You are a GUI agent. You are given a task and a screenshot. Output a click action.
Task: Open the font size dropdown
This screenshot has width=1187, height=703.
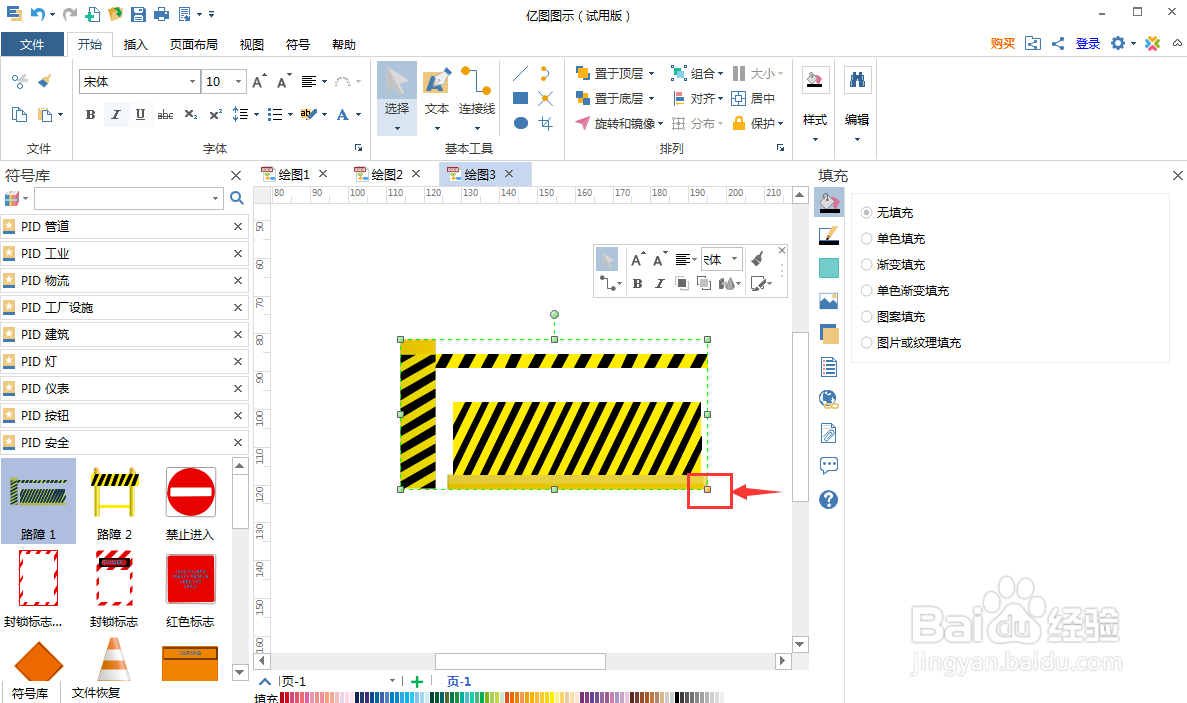tap(238, 81)
